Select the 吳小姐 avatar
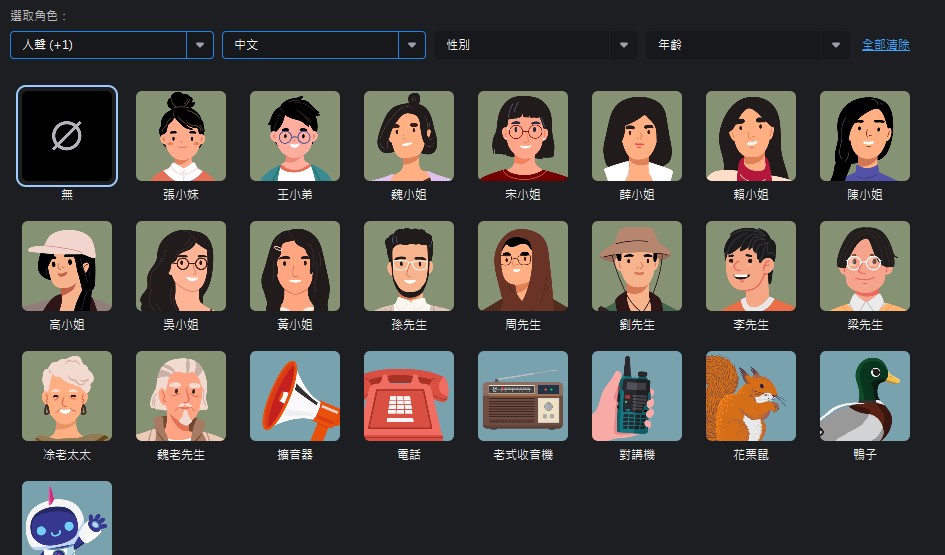 point(181,266)
